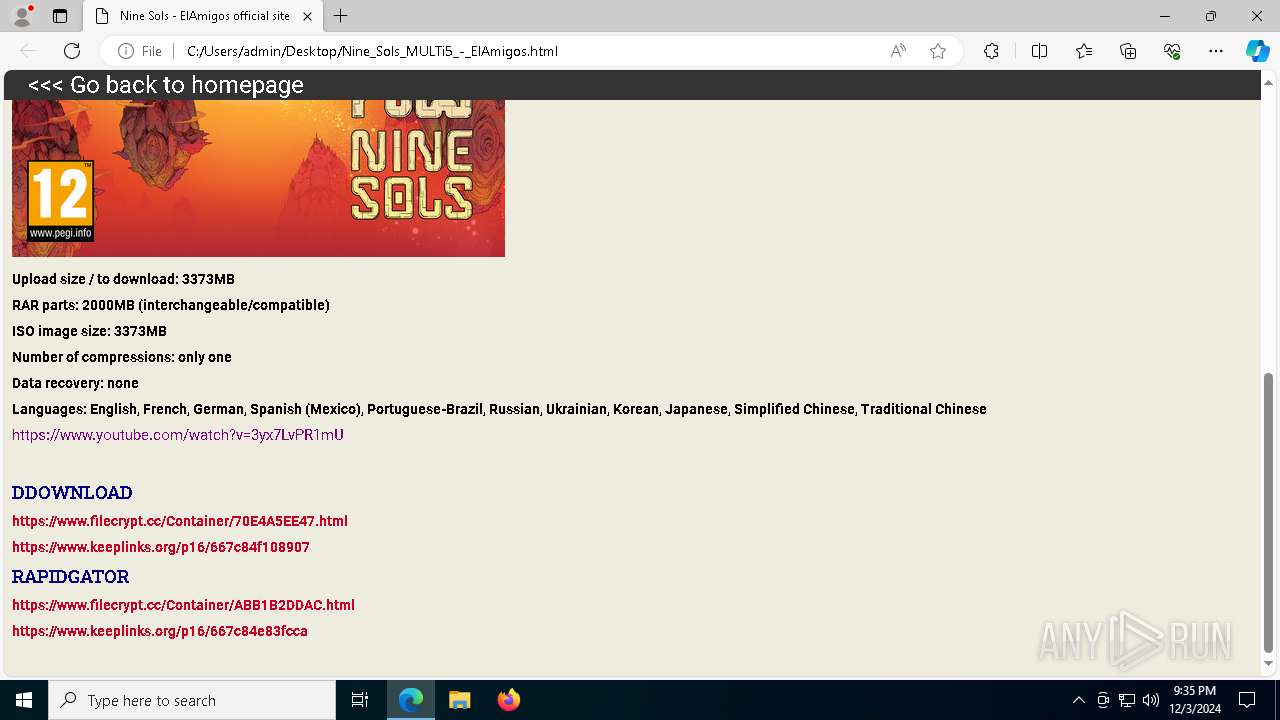Open Microsoft Edge taskbar icon
The height and width of the screenshot is (720, 1280).
(x=411, y=700)
